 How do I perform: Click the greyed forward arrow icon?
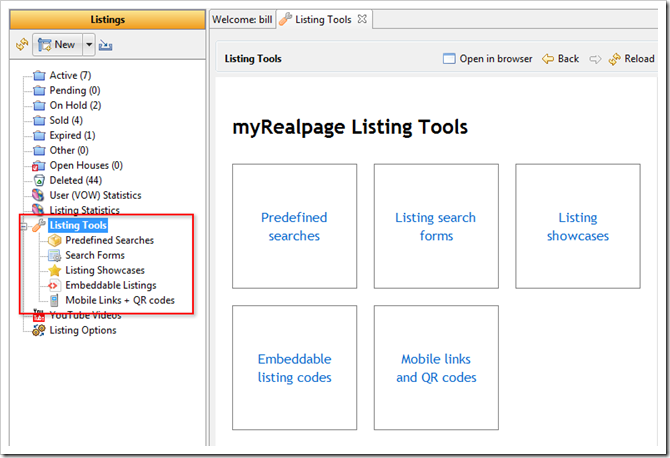(x=595, y=59)
